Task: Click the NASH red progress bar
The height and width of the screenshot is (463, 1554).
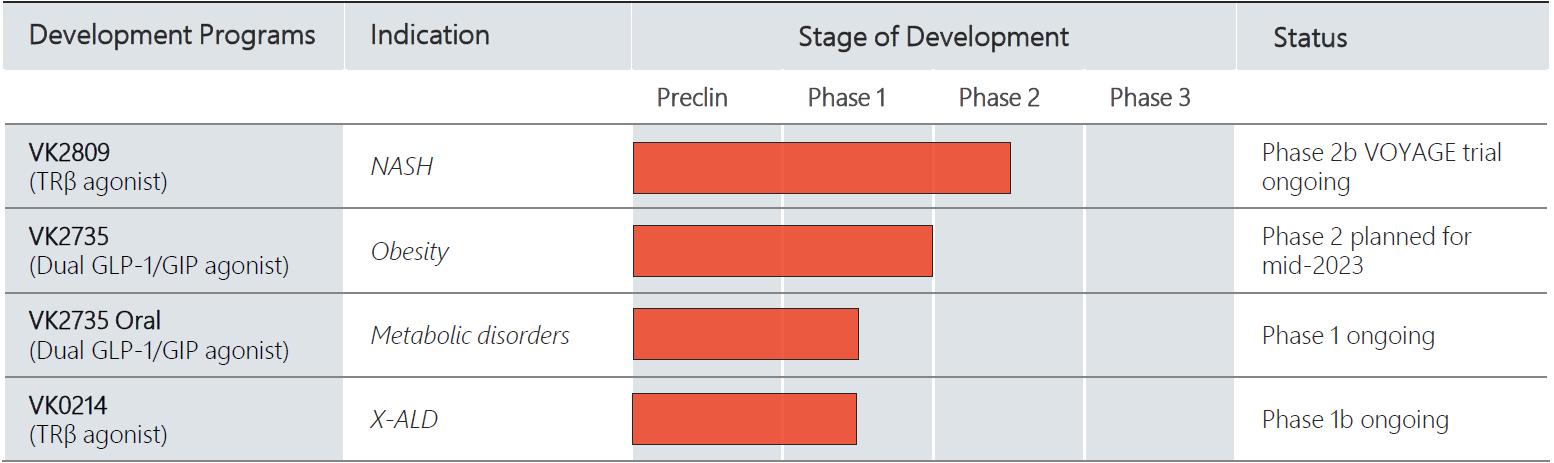Action: (821, 168)
